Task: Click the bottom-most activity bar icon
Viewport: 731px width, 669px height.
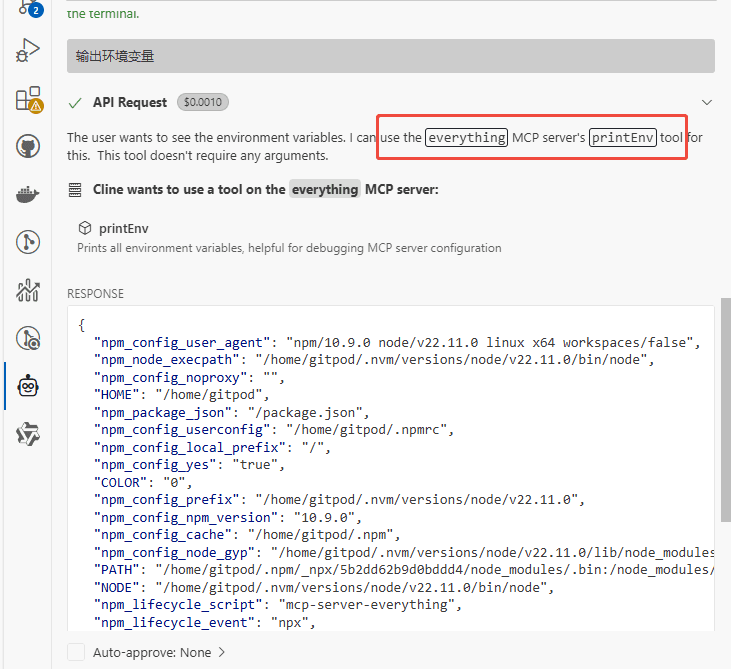Action: [28, 434]
